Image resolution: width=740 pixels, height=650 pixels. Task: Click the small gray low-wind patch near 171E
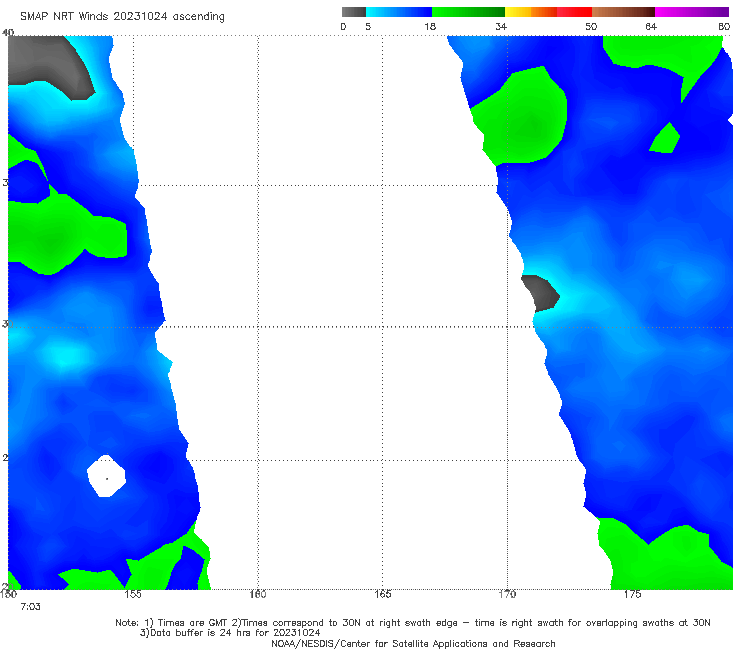click(541, 293)
